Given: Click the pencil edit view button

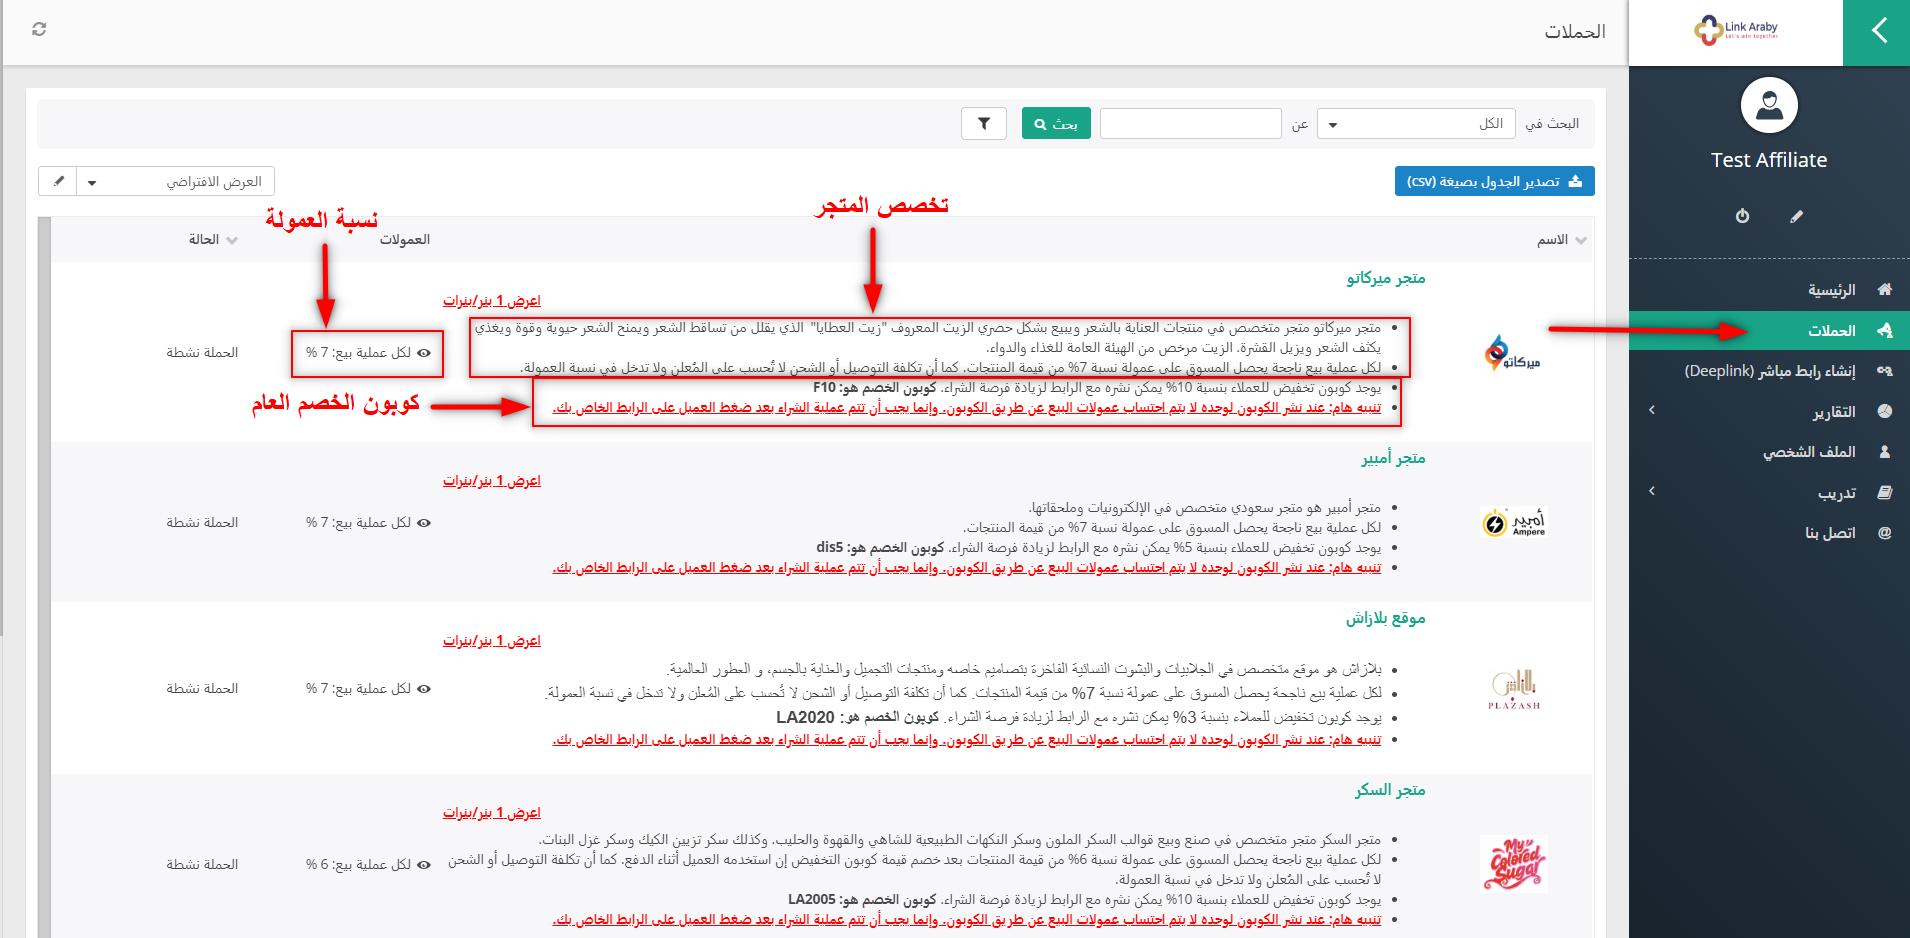Looking at the screenshot, I should click(x=58, y=182).
